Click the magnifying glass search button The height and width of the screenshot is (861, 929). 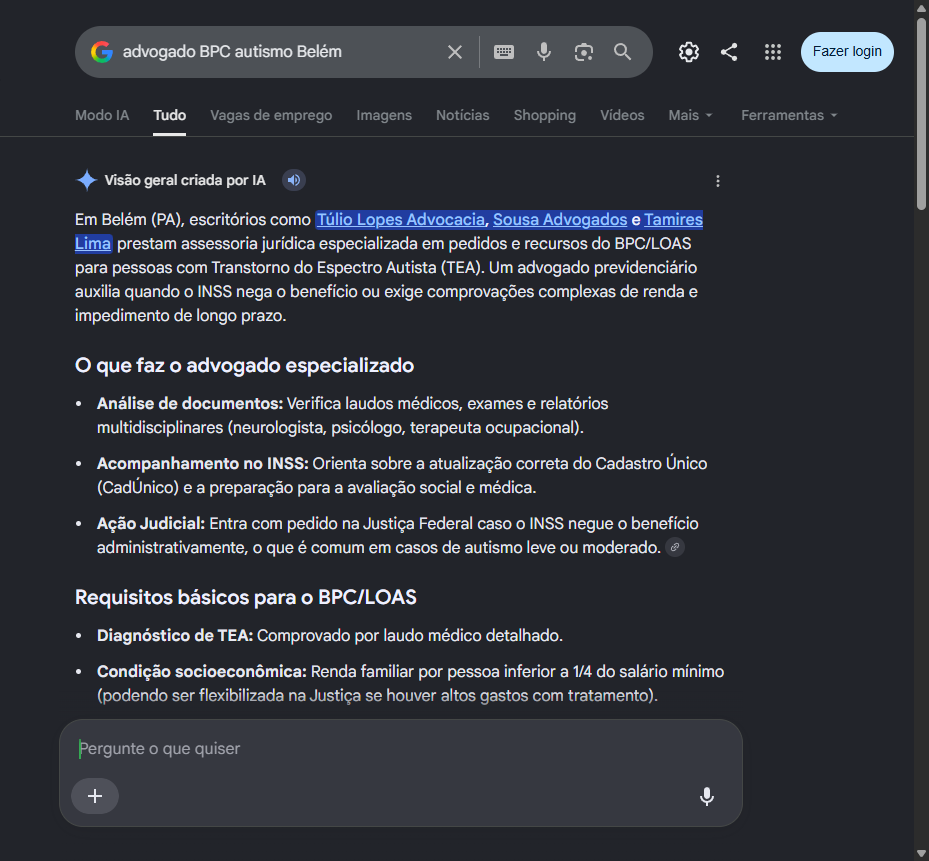(622, 52)
